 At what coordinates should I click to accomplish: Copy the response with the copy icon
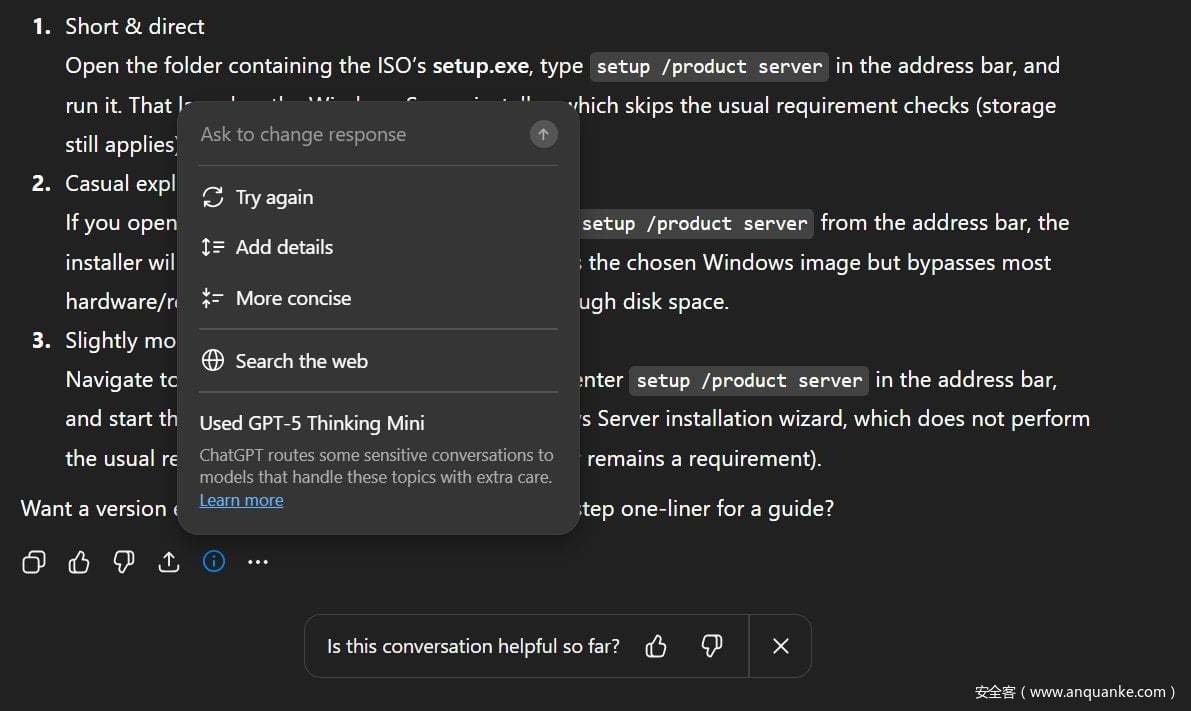click(34, 562)
